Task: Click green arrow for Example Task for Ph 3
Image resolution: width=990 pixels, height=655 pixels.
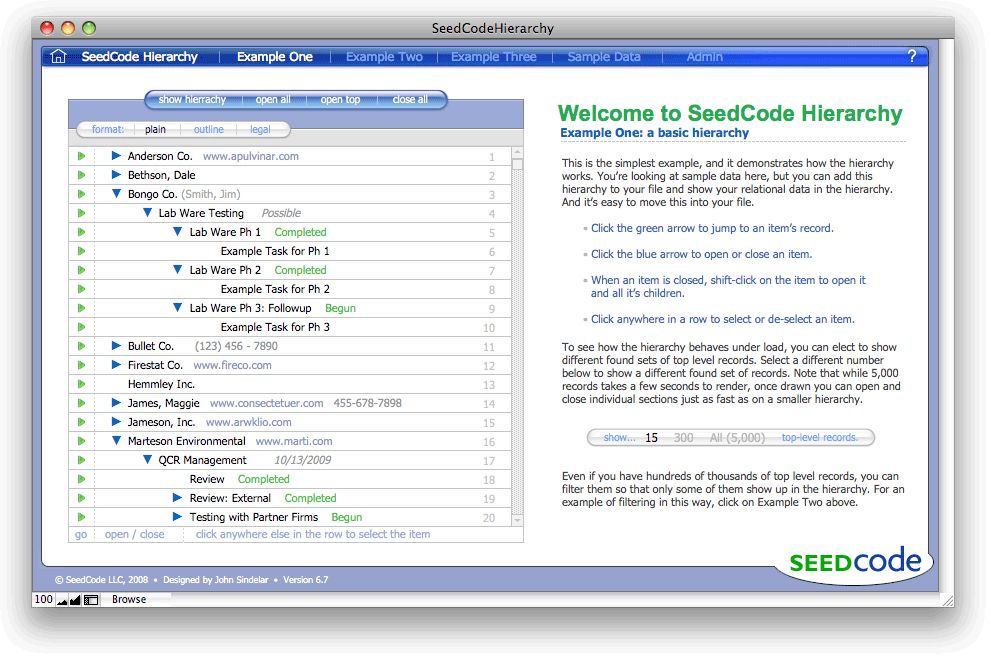Action: [81, 327]
